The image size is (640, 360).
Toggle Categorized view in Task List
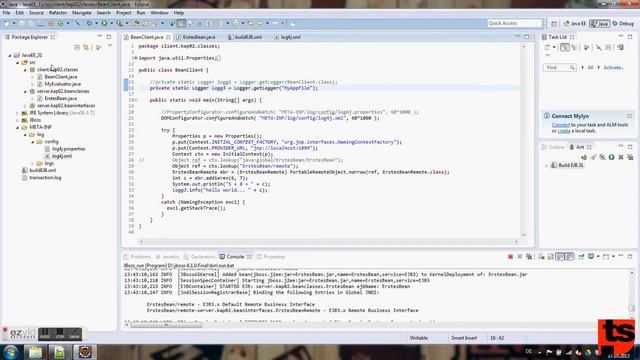pos(564,47)
